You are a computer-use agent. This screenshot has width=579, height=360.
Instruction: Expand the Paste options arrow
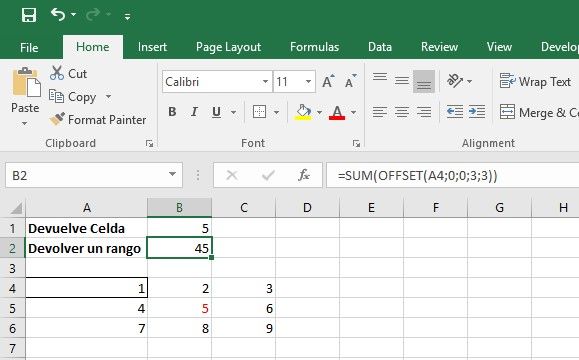(25, 123)
